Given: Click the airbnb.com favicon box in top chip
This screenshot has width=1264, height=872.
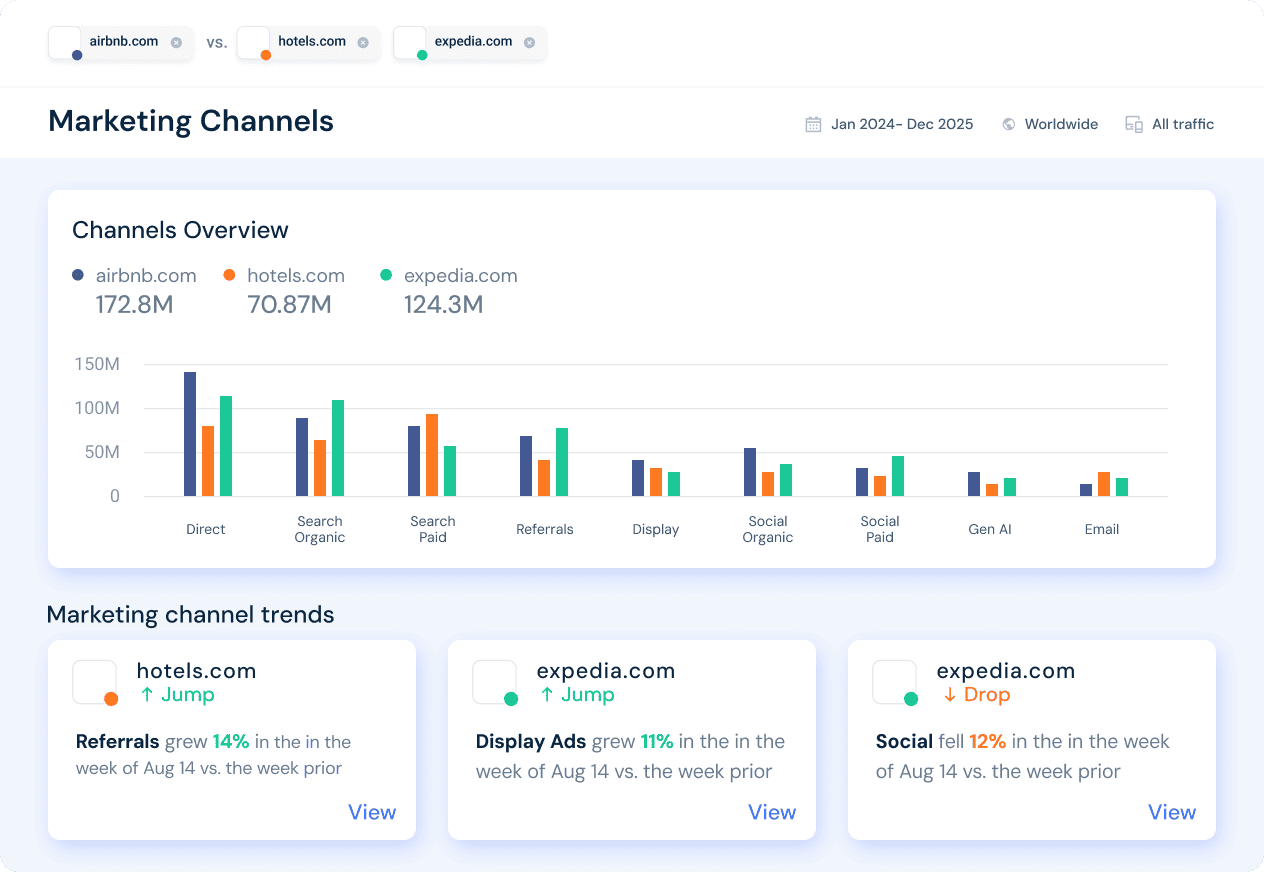Looking at the screenshot, I should (x=65, y=43).
